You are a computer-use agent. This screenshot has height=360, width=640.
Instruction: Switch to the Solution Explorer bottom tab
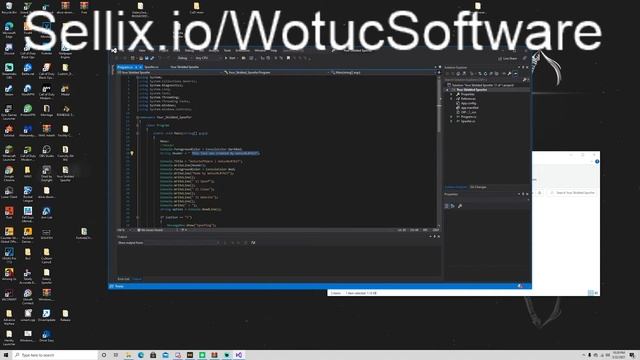pyautogui.click(x=456, y=187)
